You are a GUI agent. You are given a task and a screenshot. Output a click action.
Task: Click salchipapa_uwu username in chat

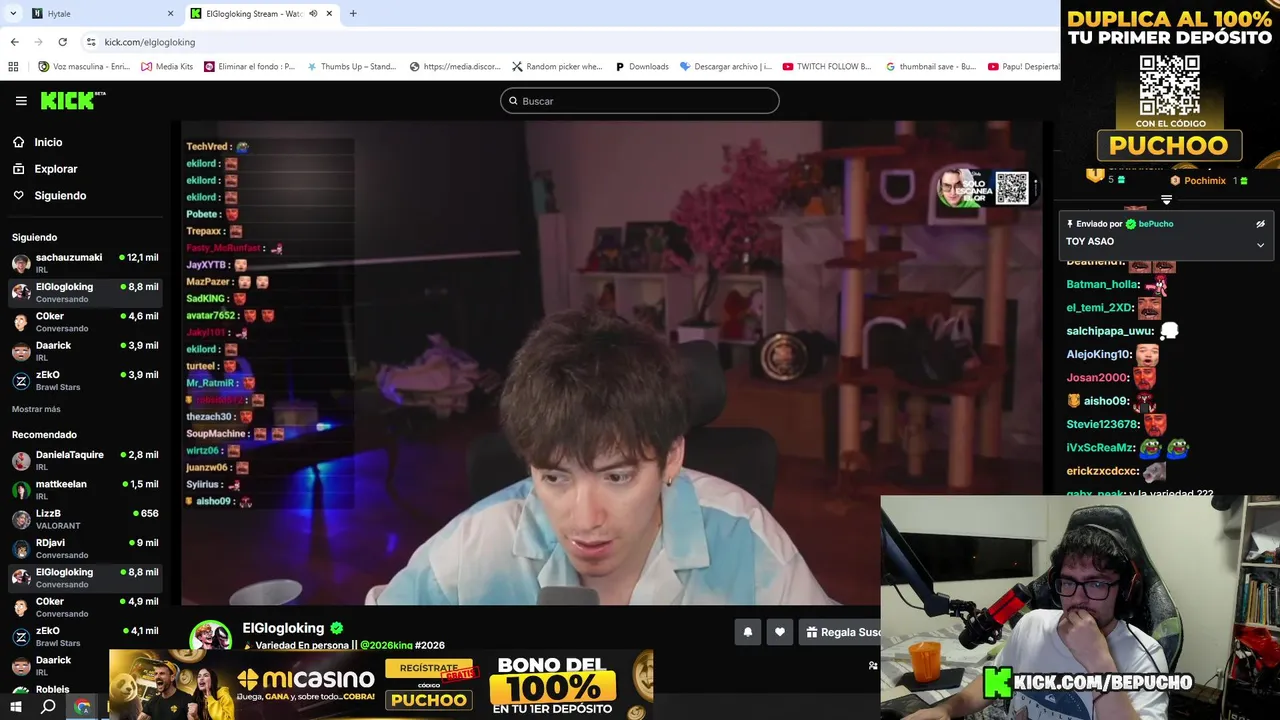pos(1110,331)
